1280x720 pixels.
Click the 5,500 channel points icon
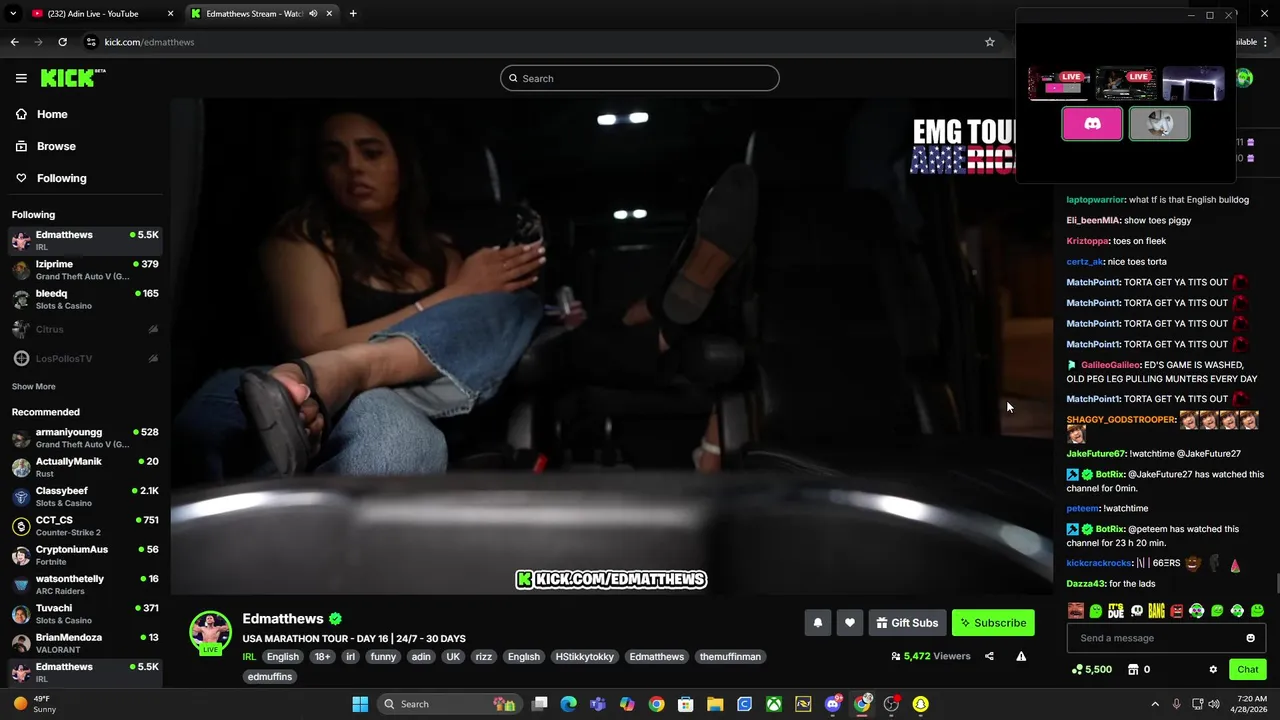[x=1077, y=670]
